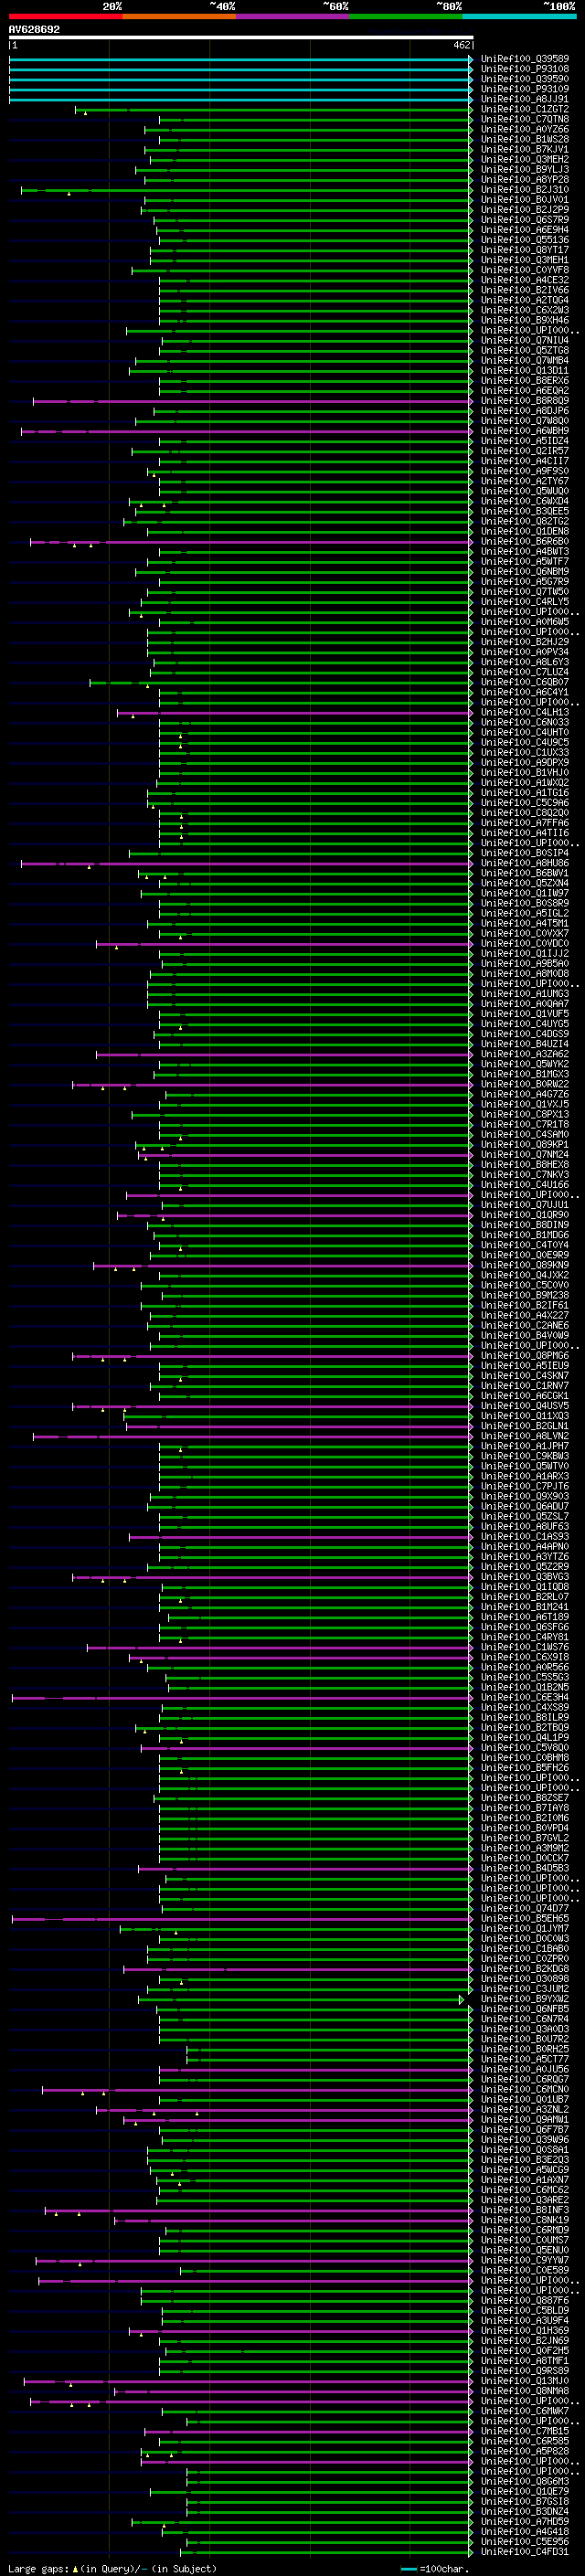
Task: Select label UniRef100_Q9AMW1
Action: click(x=525, y=2119)
